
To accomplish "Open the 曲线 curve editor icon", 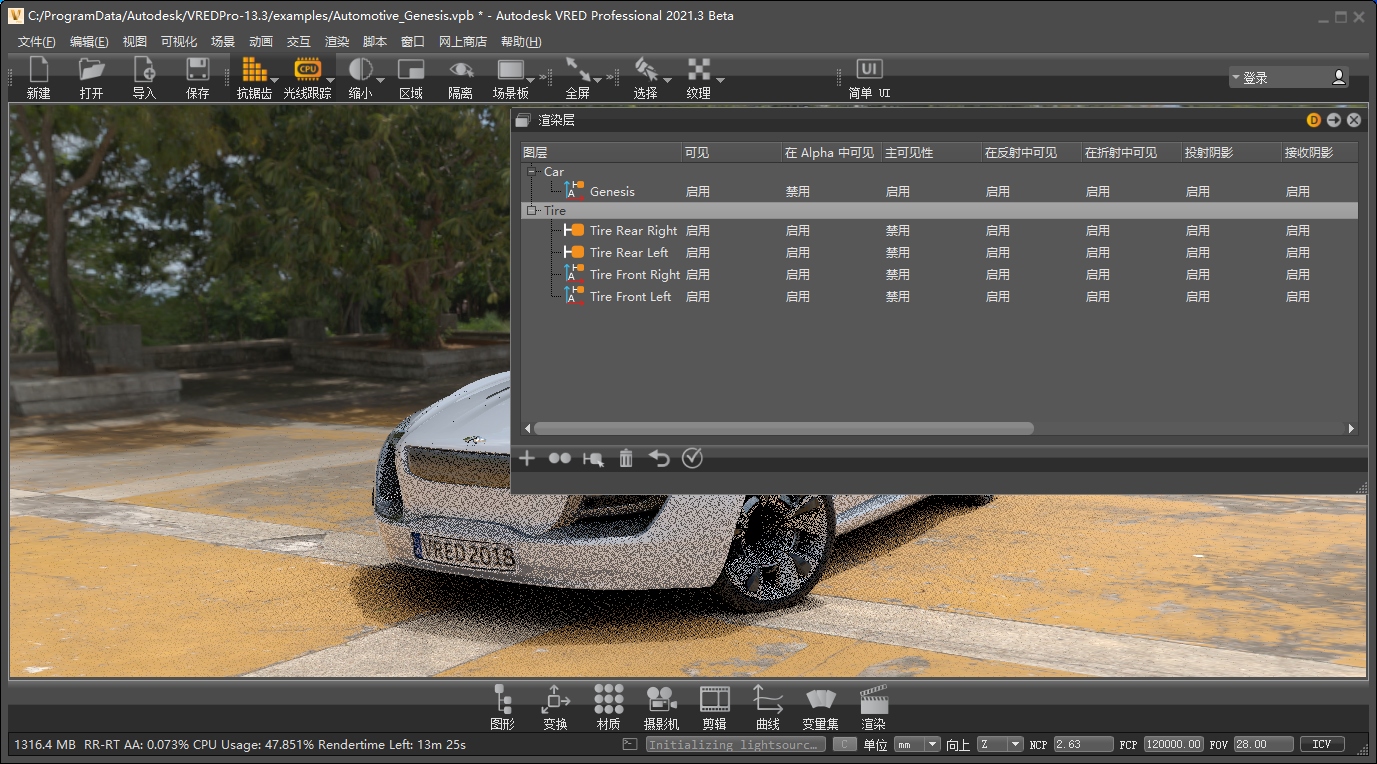I will tap(767, 706).
